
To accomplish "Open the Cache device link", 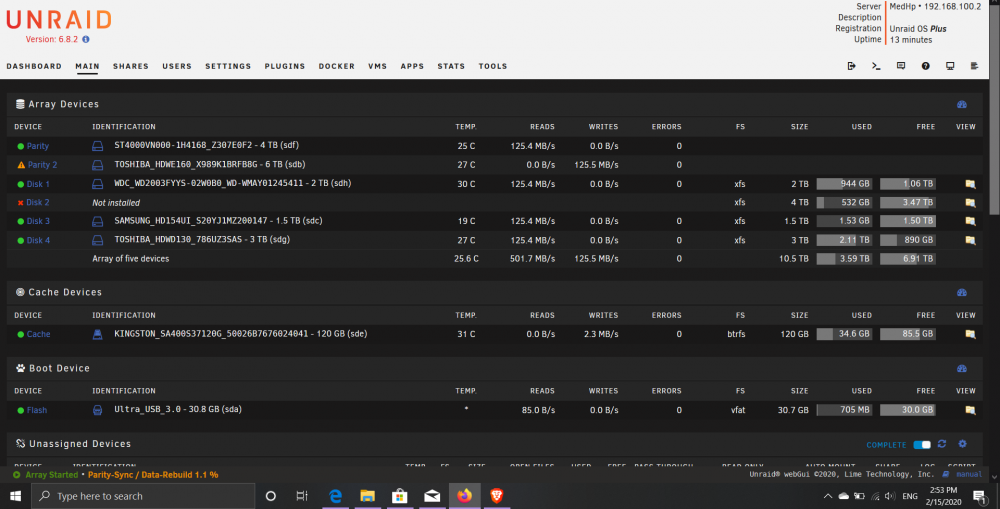I will [38, 334].
